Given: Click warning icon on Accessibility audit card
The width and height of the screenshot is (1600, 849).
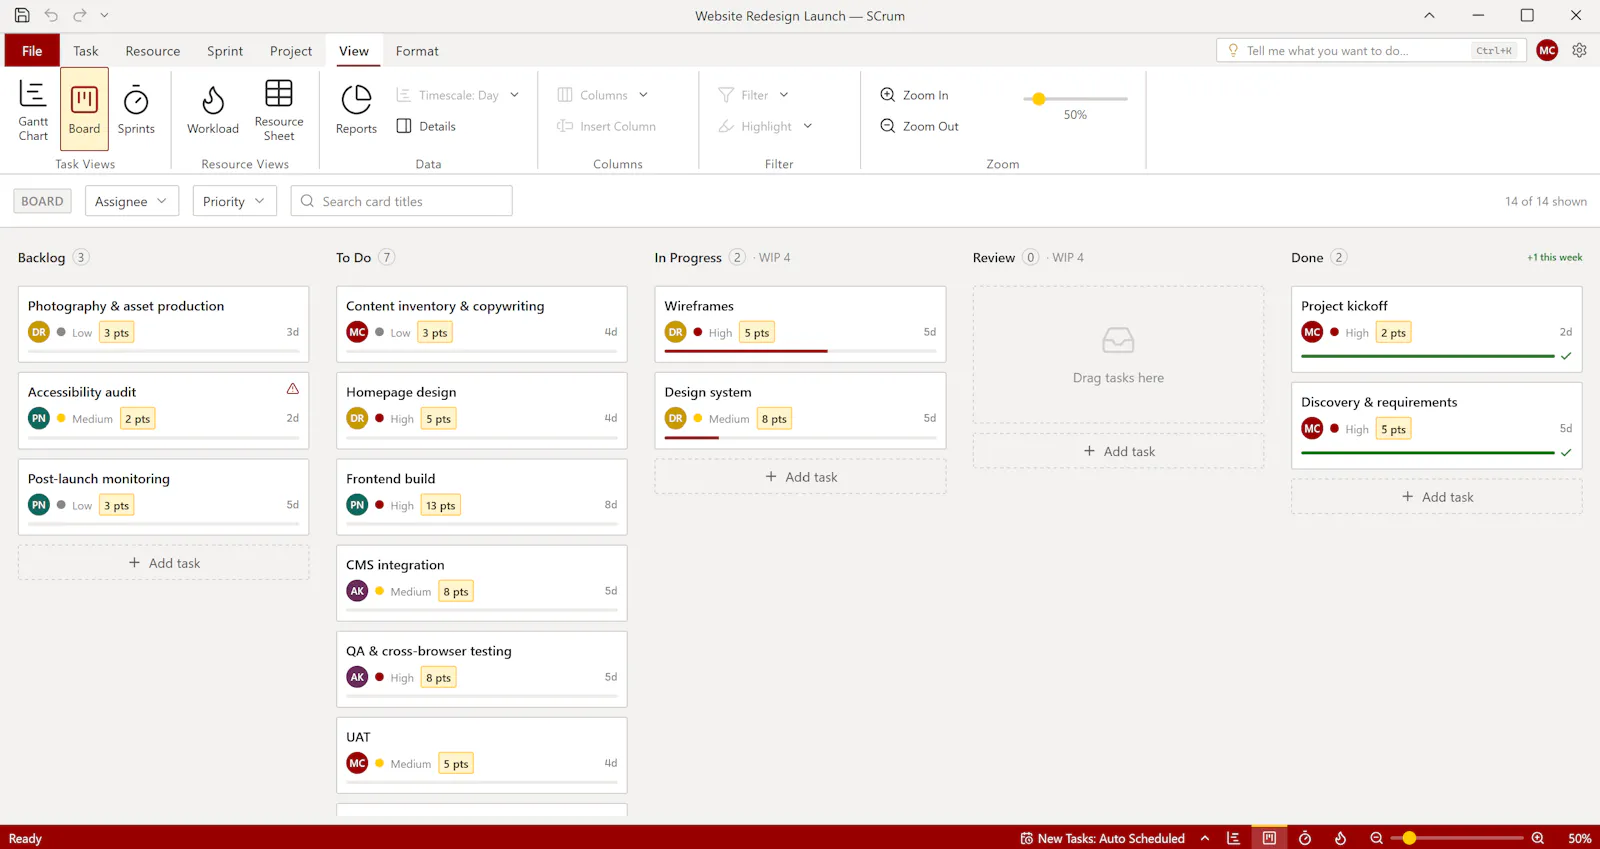Looking at the screenshot, I should coord(293,389).
